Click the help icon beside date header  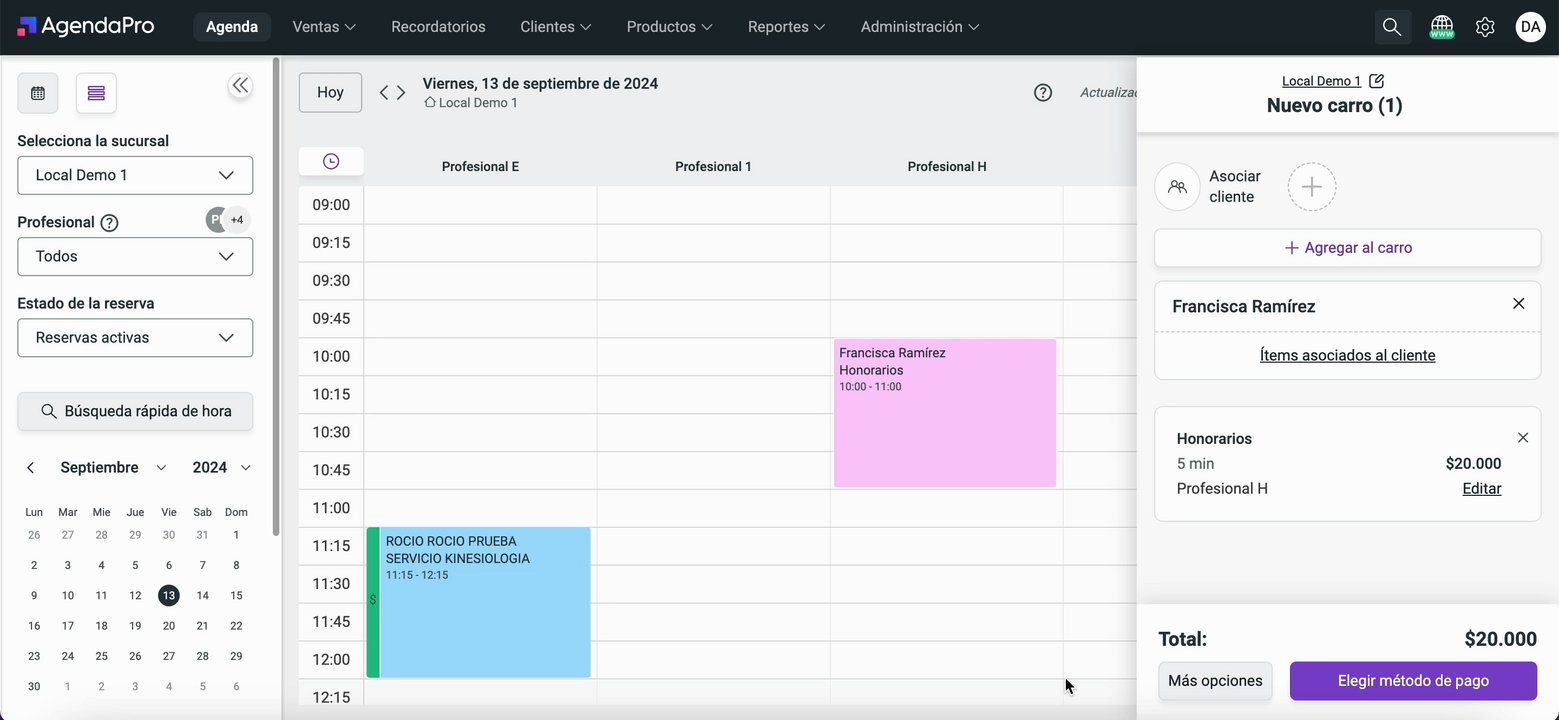tap(1043, 93)
